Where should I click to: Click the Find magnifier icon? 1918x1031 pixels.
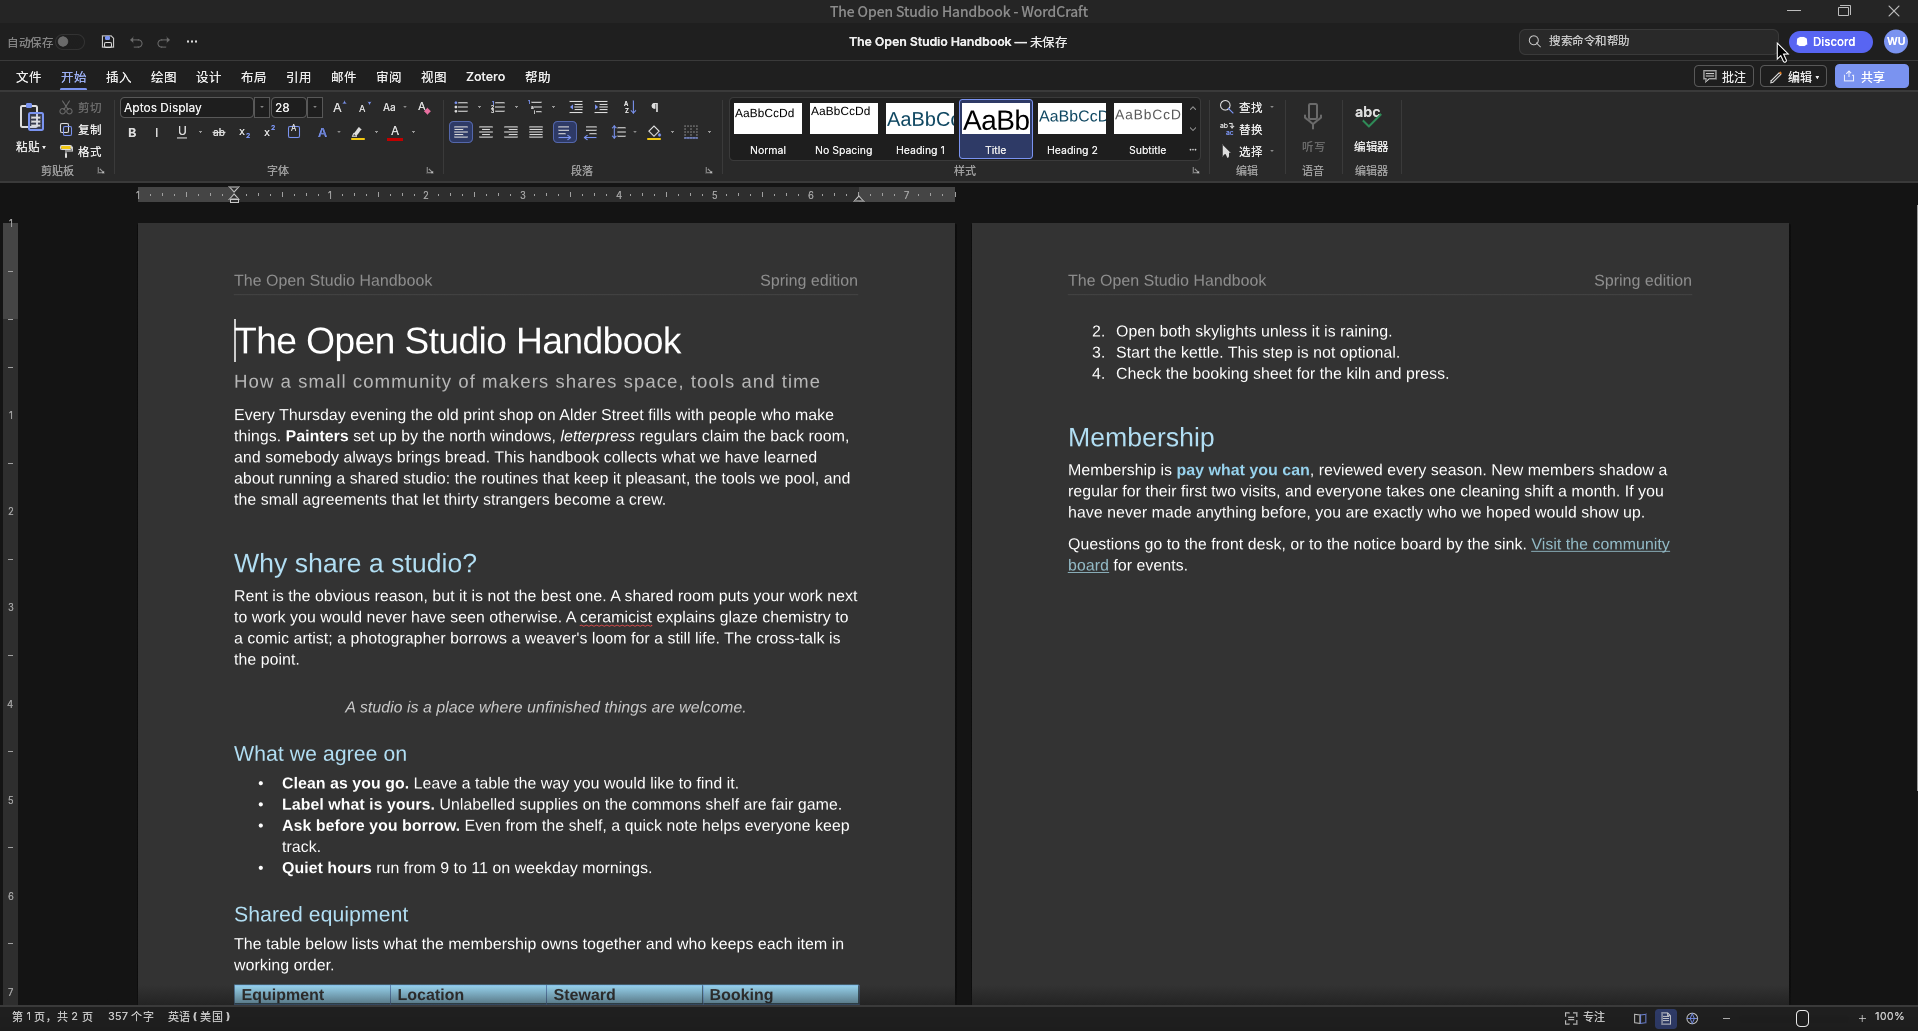1226,107
